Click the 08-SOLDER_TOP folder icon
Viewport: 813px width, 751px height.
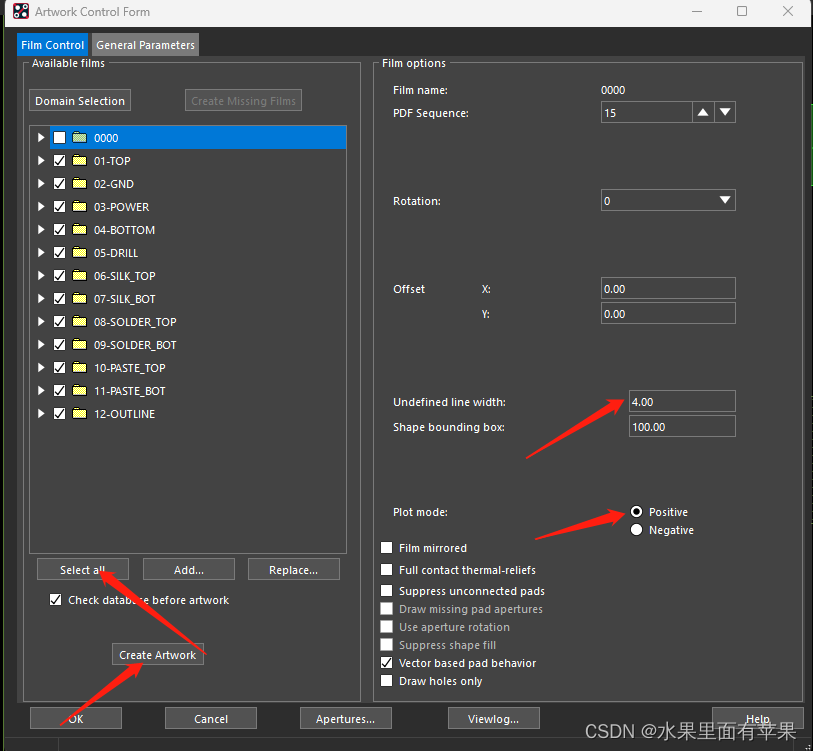click(79, 322)
